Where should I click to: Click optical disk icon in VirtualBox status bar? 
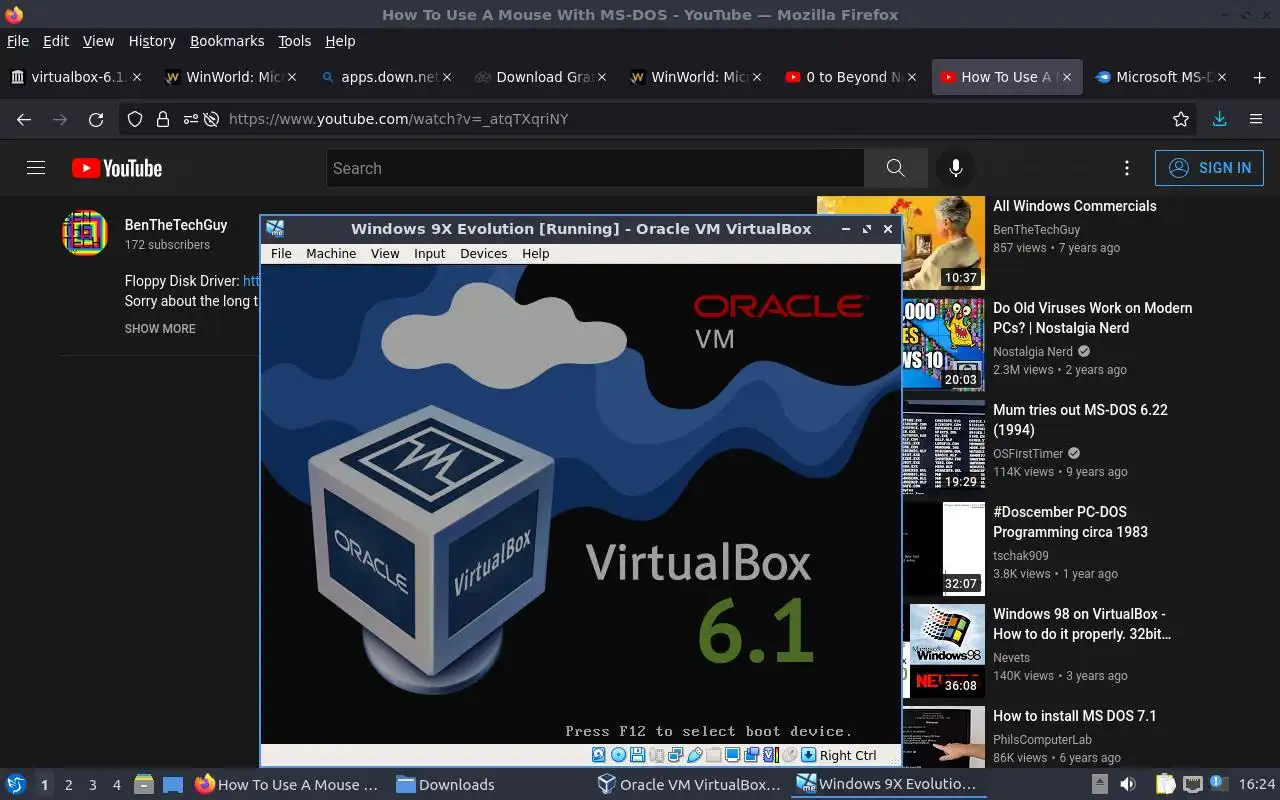619,755
